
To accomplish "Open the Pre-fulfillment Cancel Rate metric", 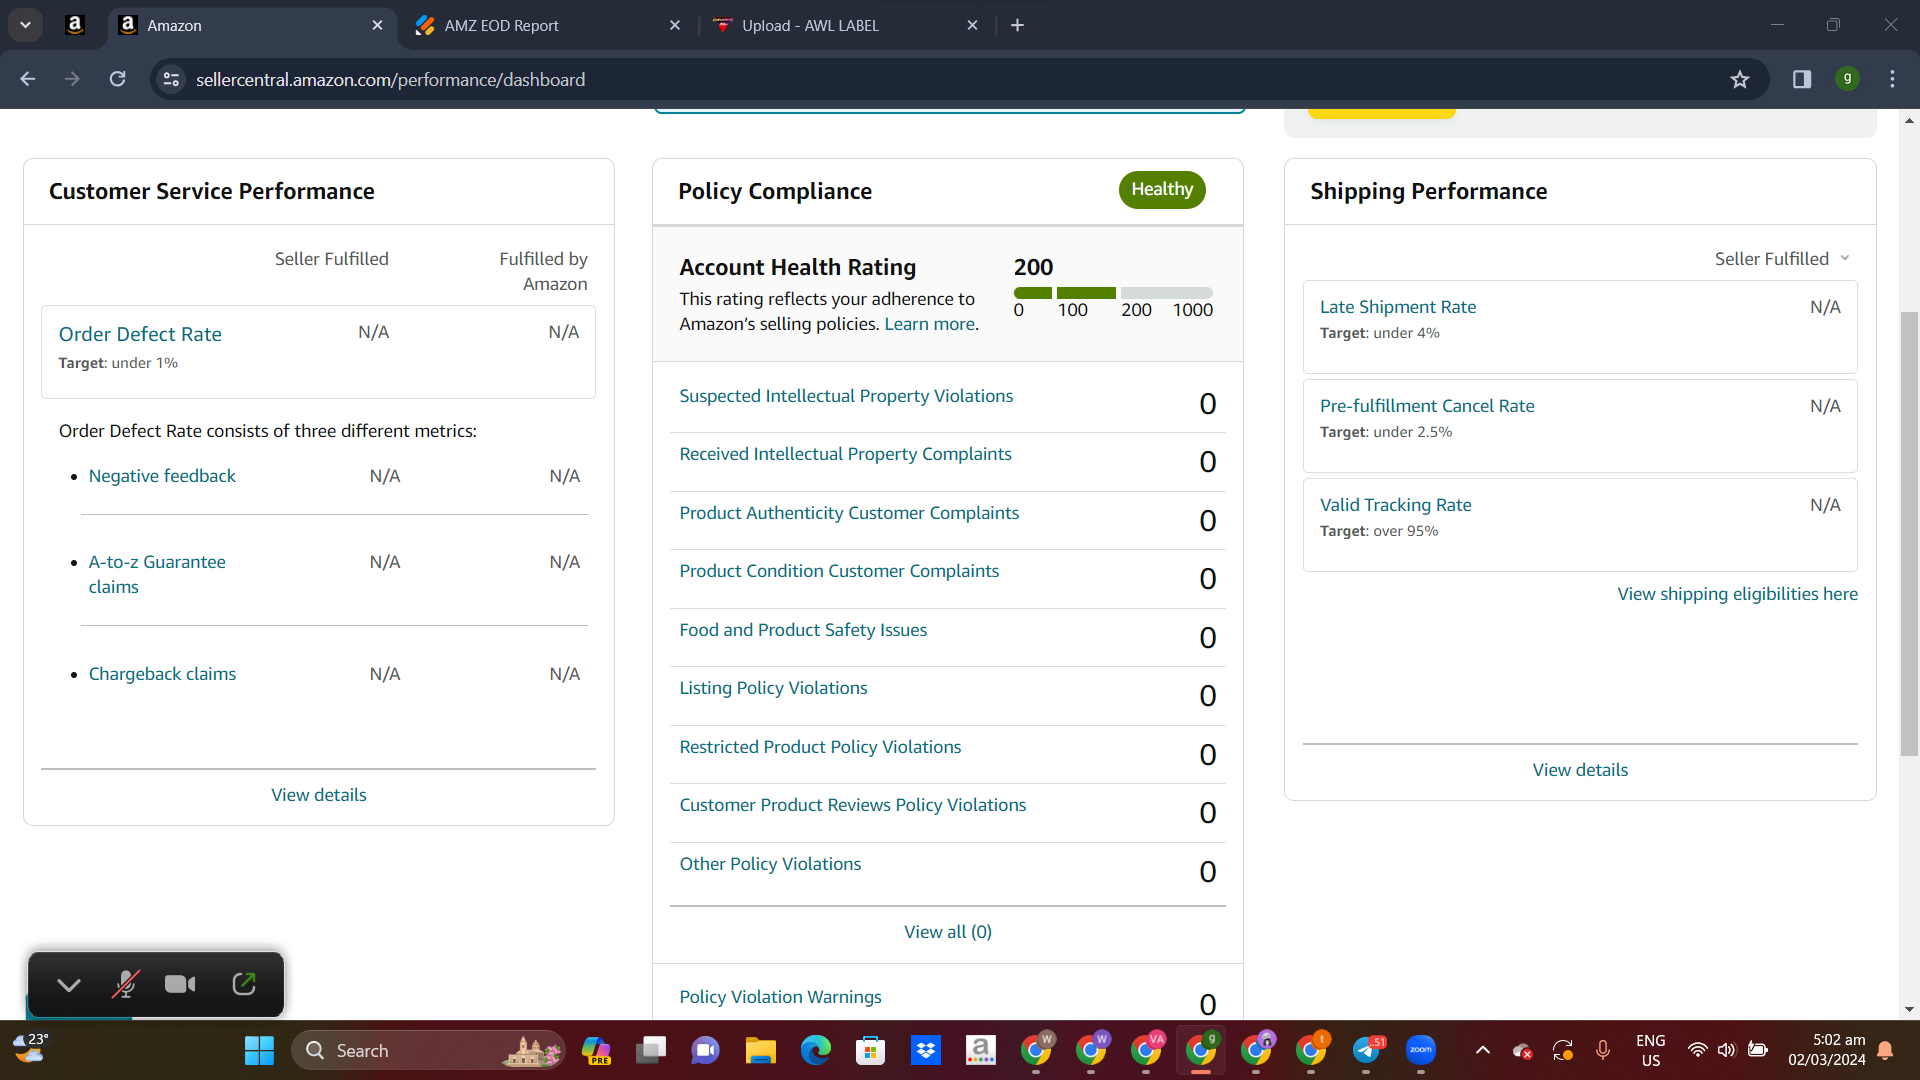I will (1426, 406).
